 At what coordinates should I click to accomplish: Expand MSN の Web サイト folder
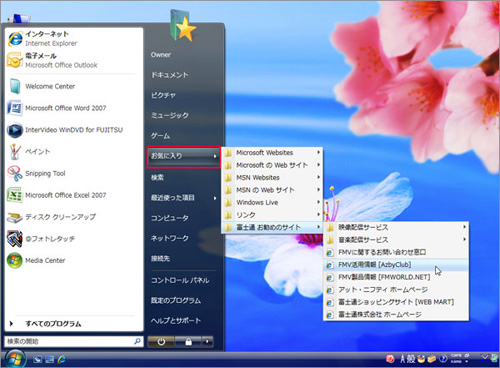click(x=272, y=190)
